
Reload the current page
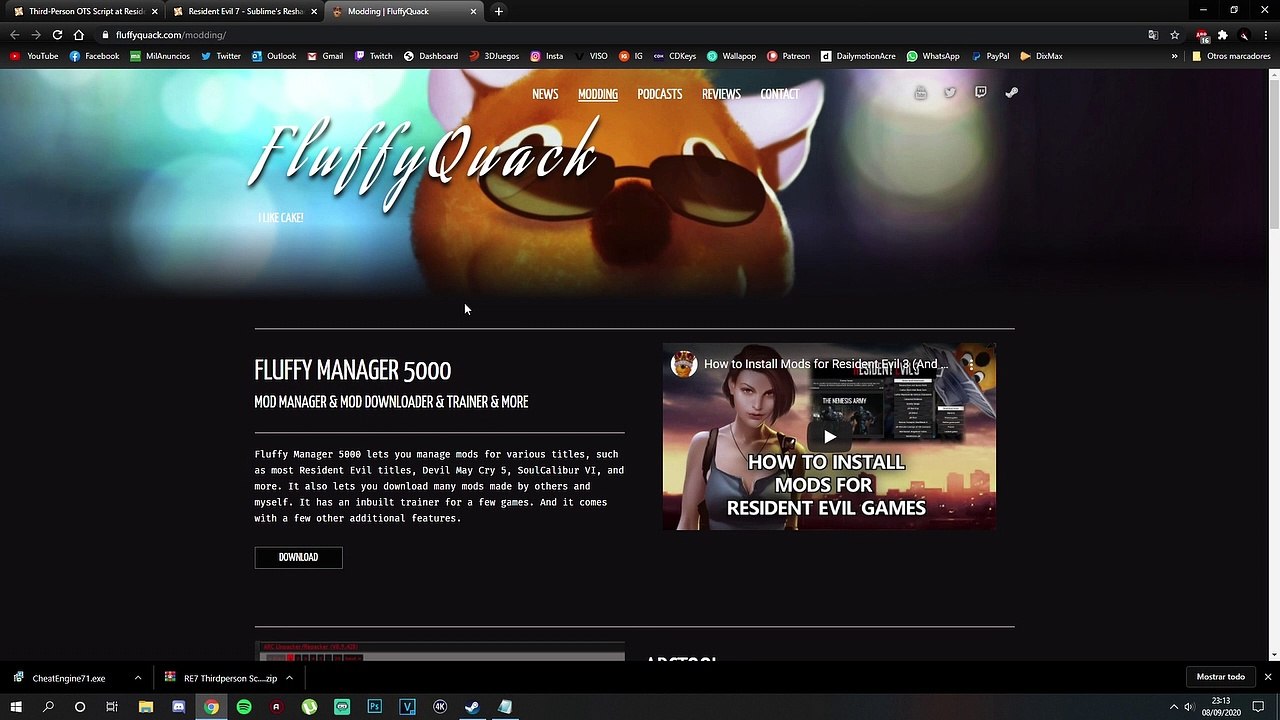pyautogui.click(x=57, y=35)
